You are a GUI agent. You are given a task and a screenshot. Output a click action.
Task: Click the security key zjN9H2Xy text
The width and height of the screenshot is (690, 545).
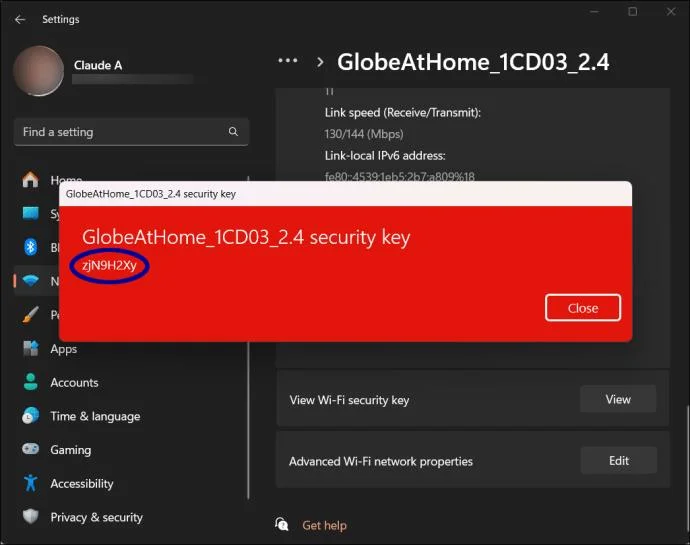click(x=109, y=265)
